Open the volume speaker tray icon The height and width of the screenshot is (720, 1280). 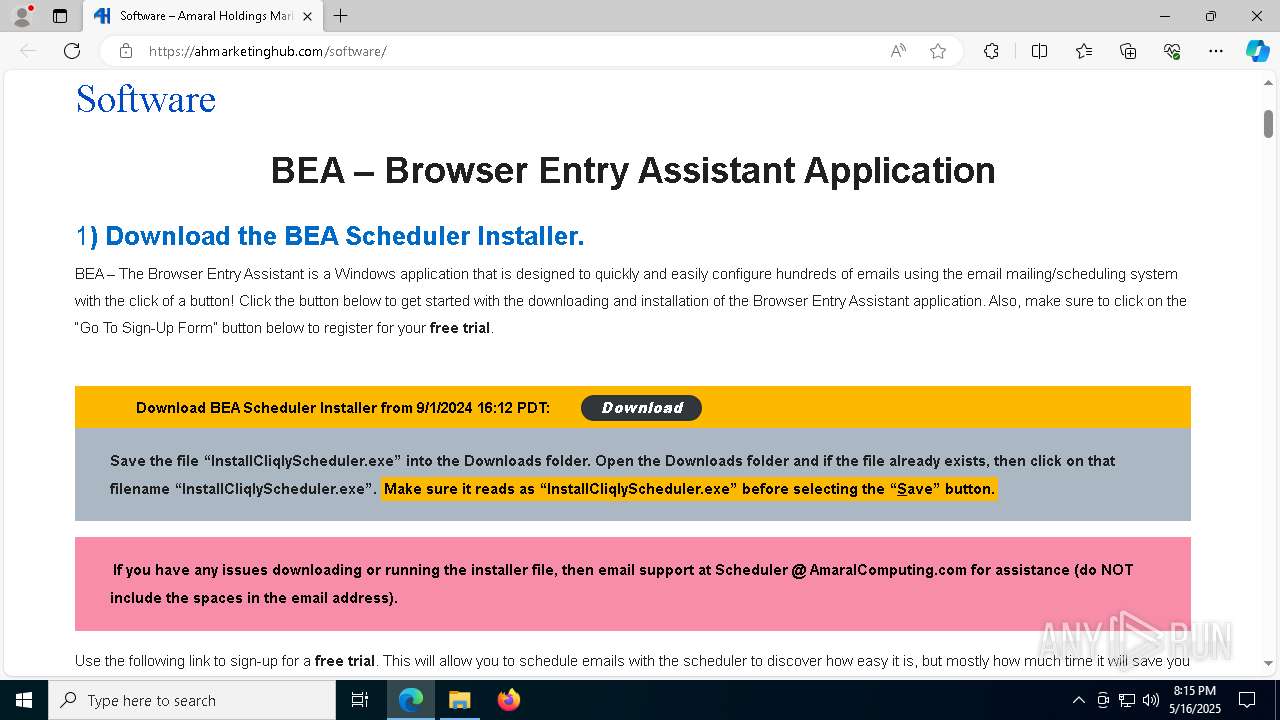pyautogui.click(x=1151, y=700)
